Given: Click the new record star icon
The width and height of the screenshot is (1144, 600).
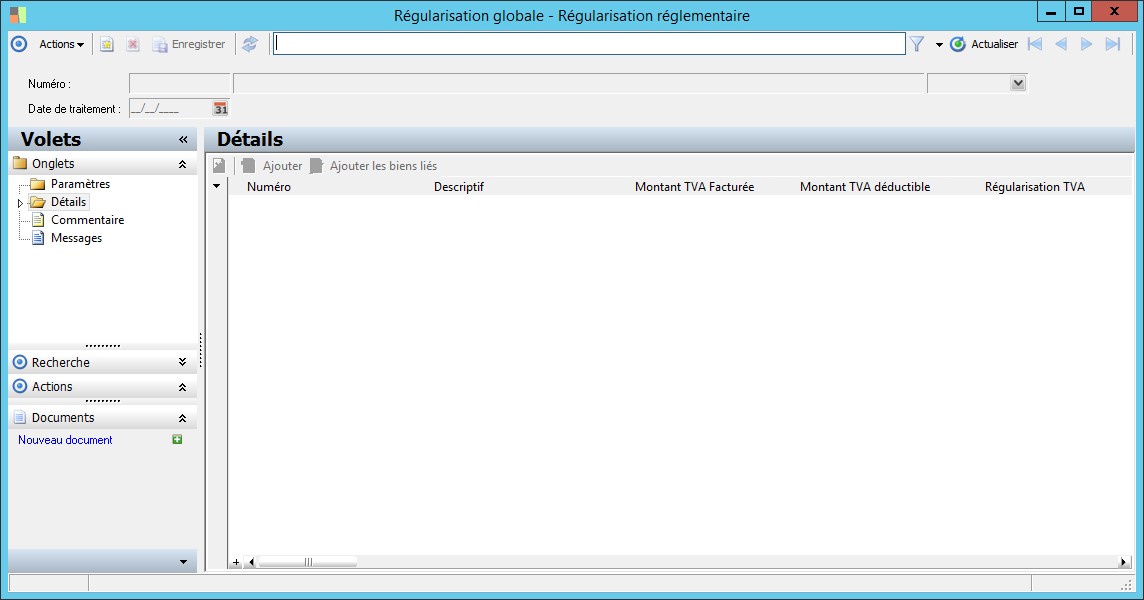Looking at the screenshot, I should (107, 45).
